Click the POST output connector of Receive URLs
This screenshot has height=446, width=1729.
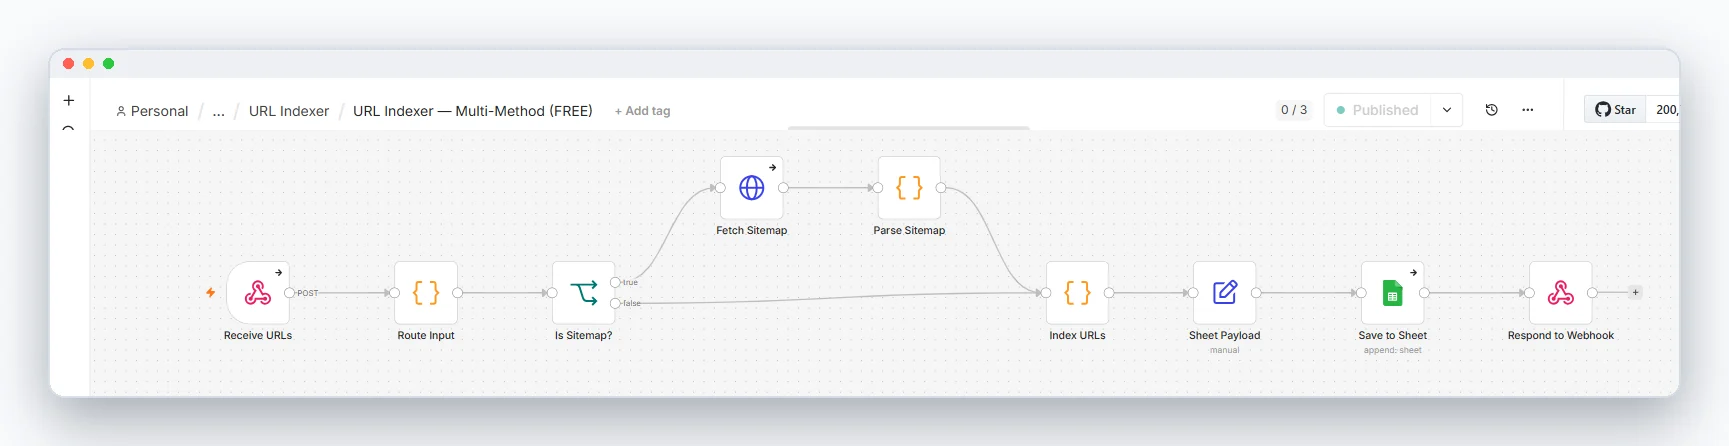pyautogui.click(x=290, y=293)
